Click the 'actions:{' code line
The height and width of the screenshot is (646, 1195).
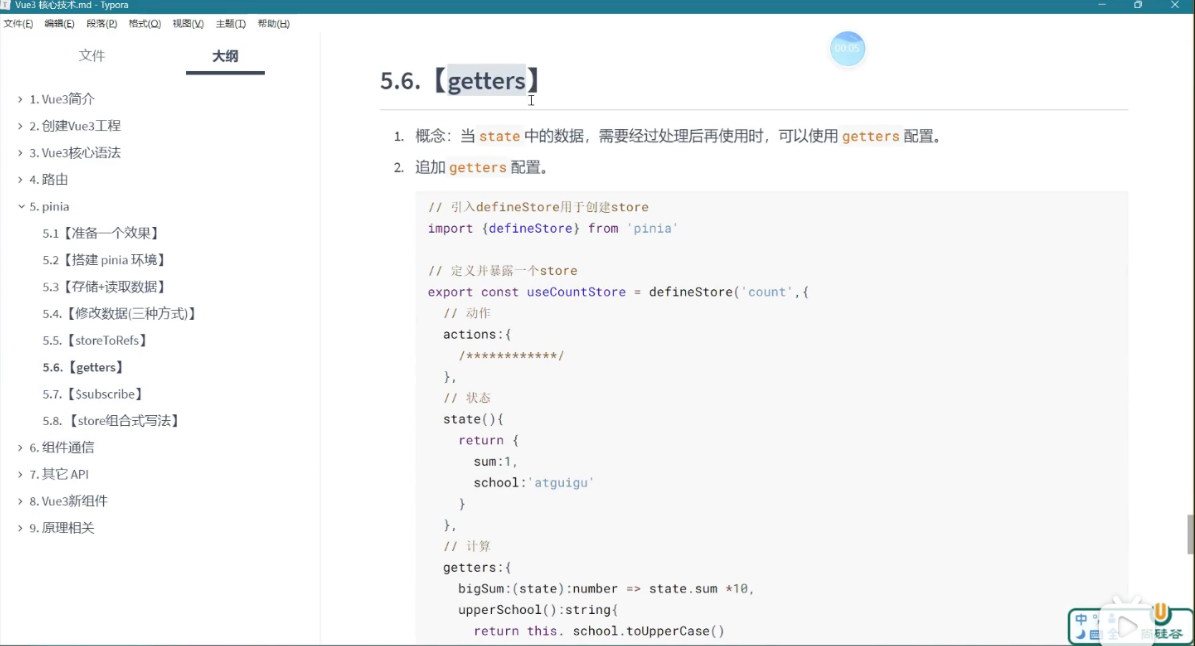477,334
